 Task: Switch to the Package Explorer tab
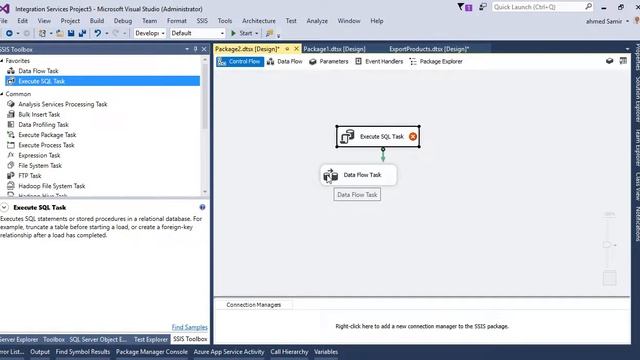coord(436,62)
